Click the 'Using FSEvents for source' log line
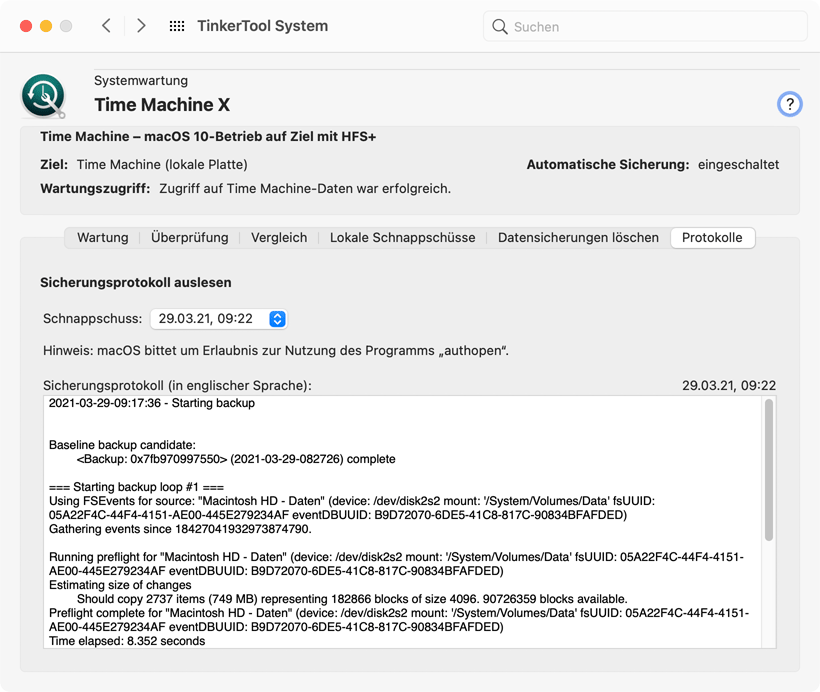This screenshot has height=692, width=820. click(x=351, y=508)
